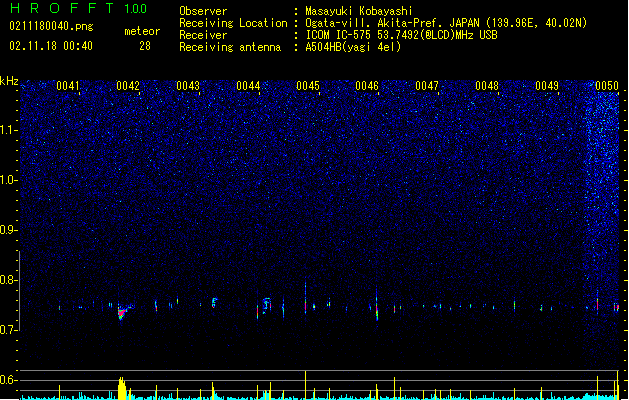This screenshot has width=629, height=400.
Task: Click the 'meteor' count label
Action: pos(142,31)
